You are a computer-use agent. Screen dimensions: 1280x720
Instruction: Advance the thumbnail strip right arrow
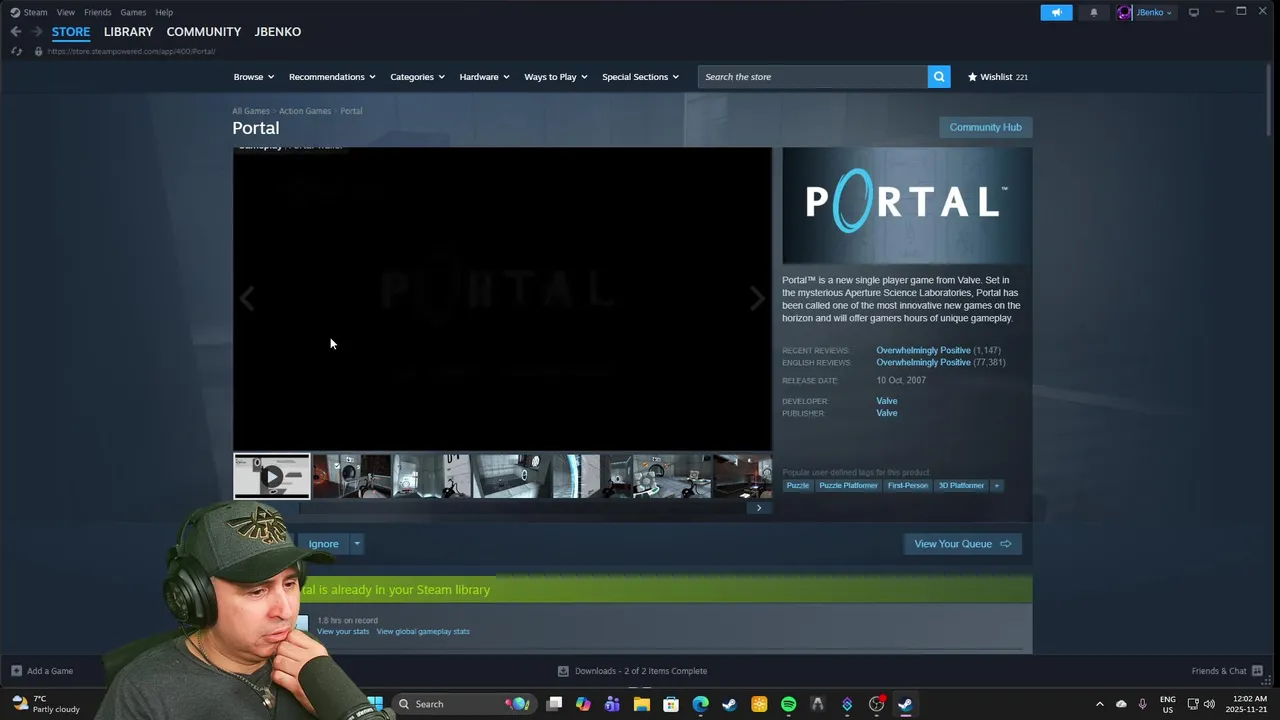759,508
